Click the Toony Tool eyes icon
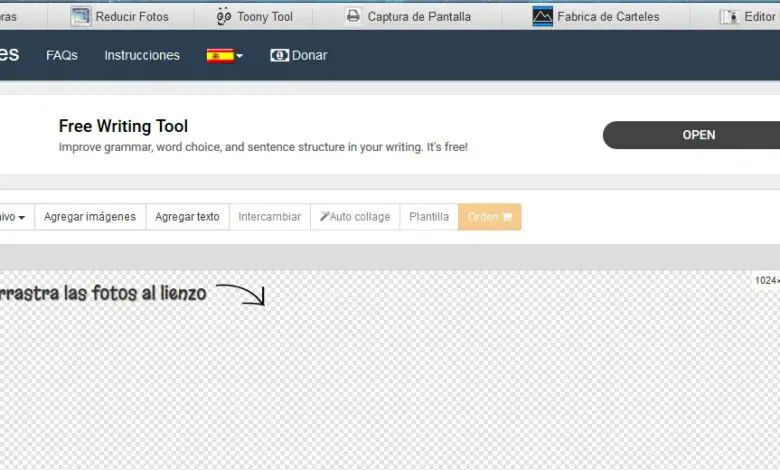This screenshot has height=470, width=780. point(224,16)
